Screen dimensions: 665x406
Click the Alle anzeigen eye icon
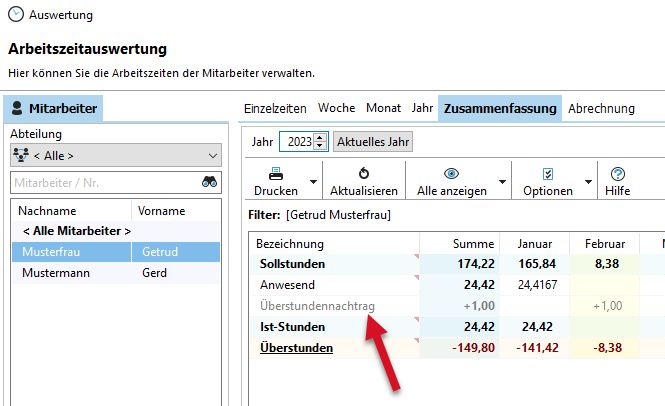click(451, 173)
